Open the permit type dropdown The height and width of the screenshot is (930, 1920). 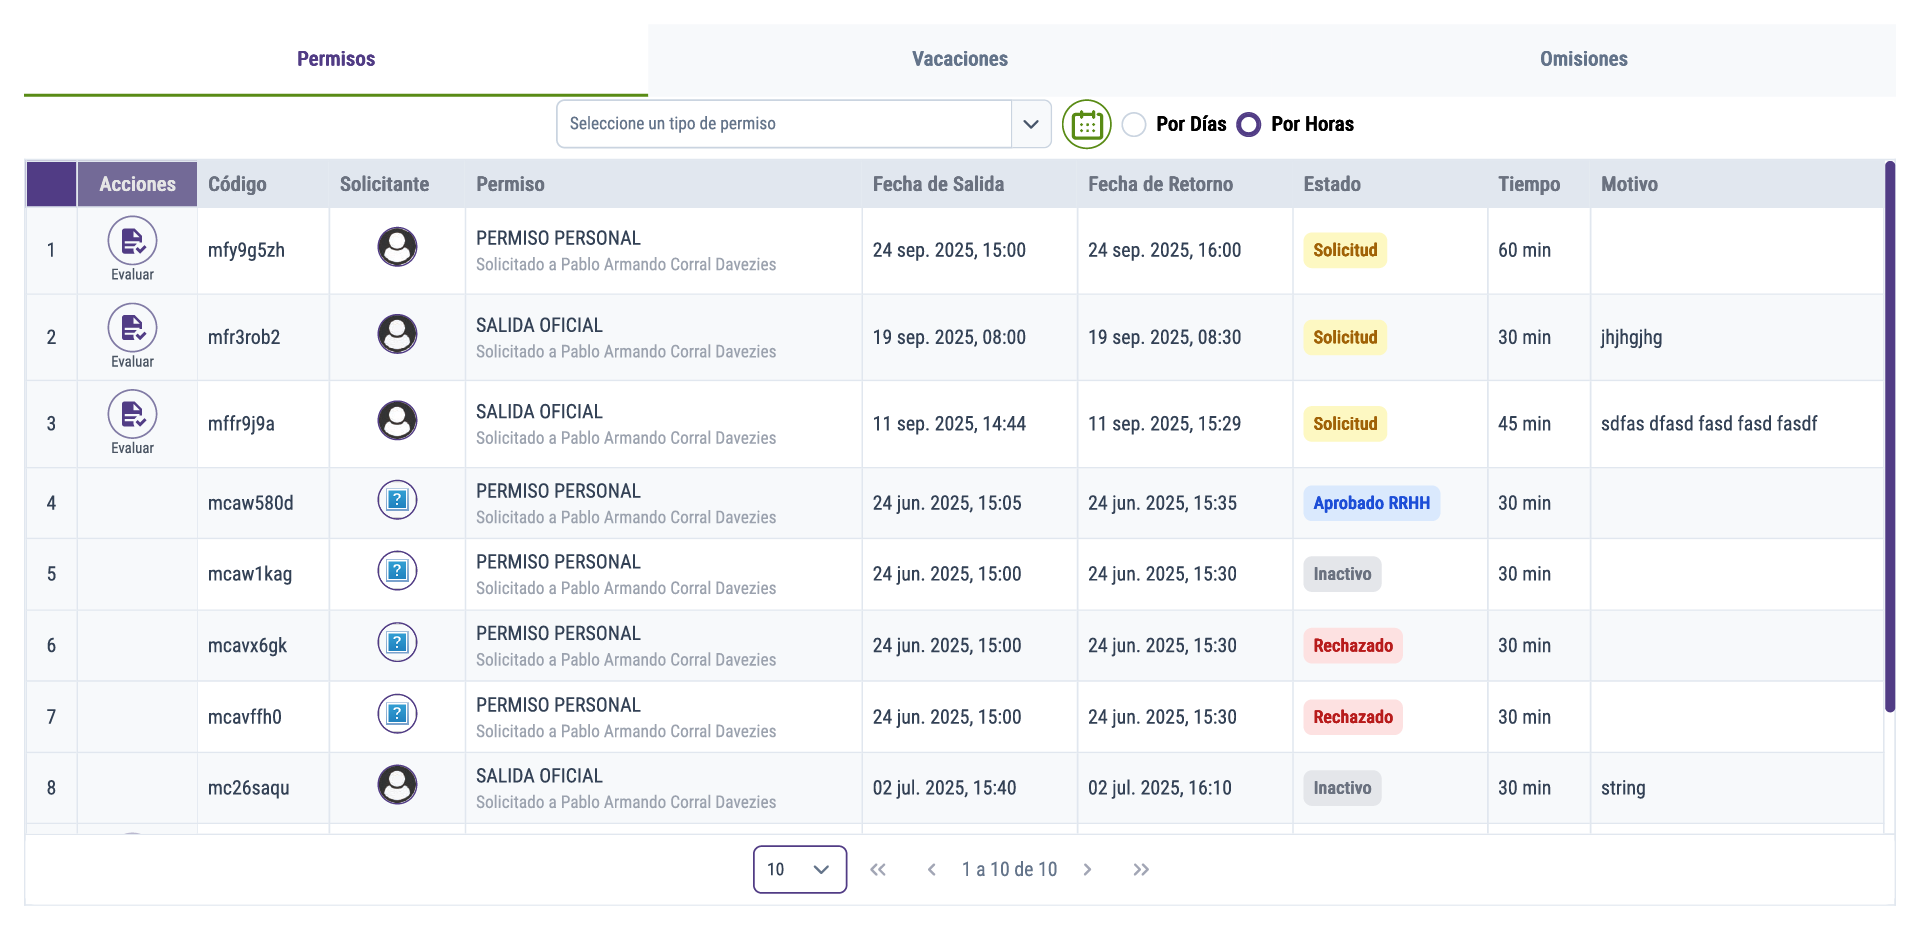point(783,124)
